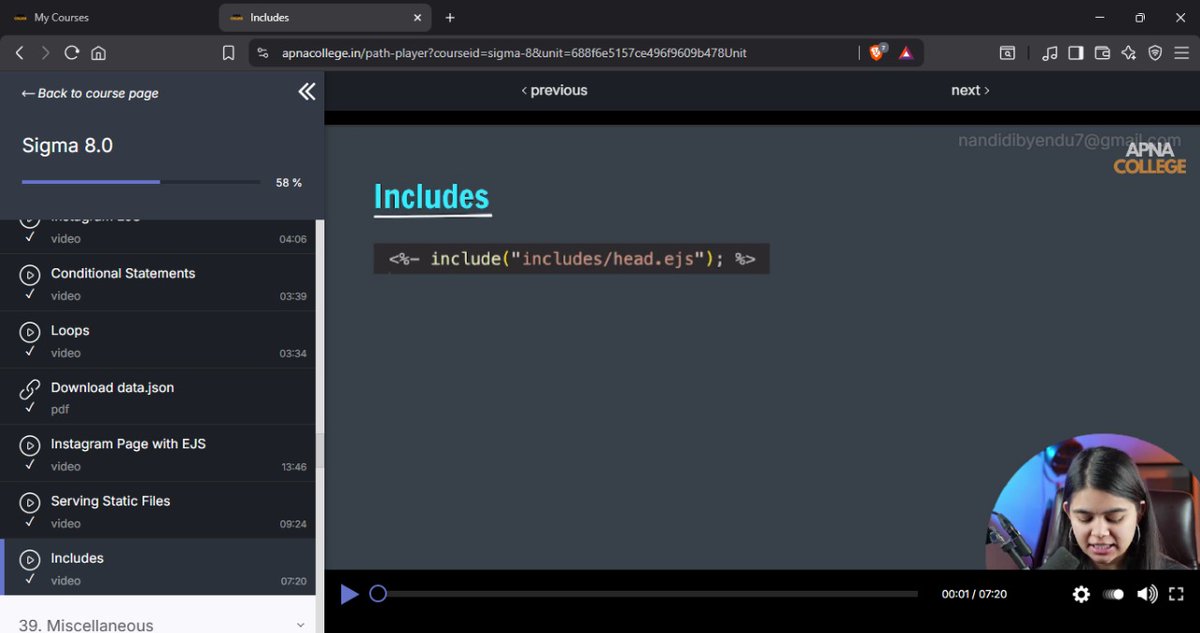Click the 00:01 / 07:20 time display
Viewport: 1200px width, 633px height.
(x=974, y=594)
